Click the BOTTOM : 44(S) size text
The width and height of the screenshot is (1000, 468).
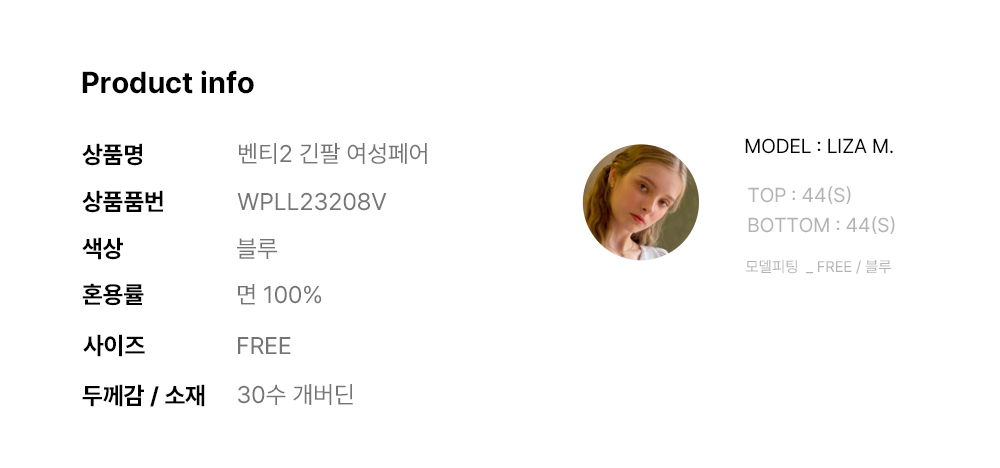click(x=821, y=225)
